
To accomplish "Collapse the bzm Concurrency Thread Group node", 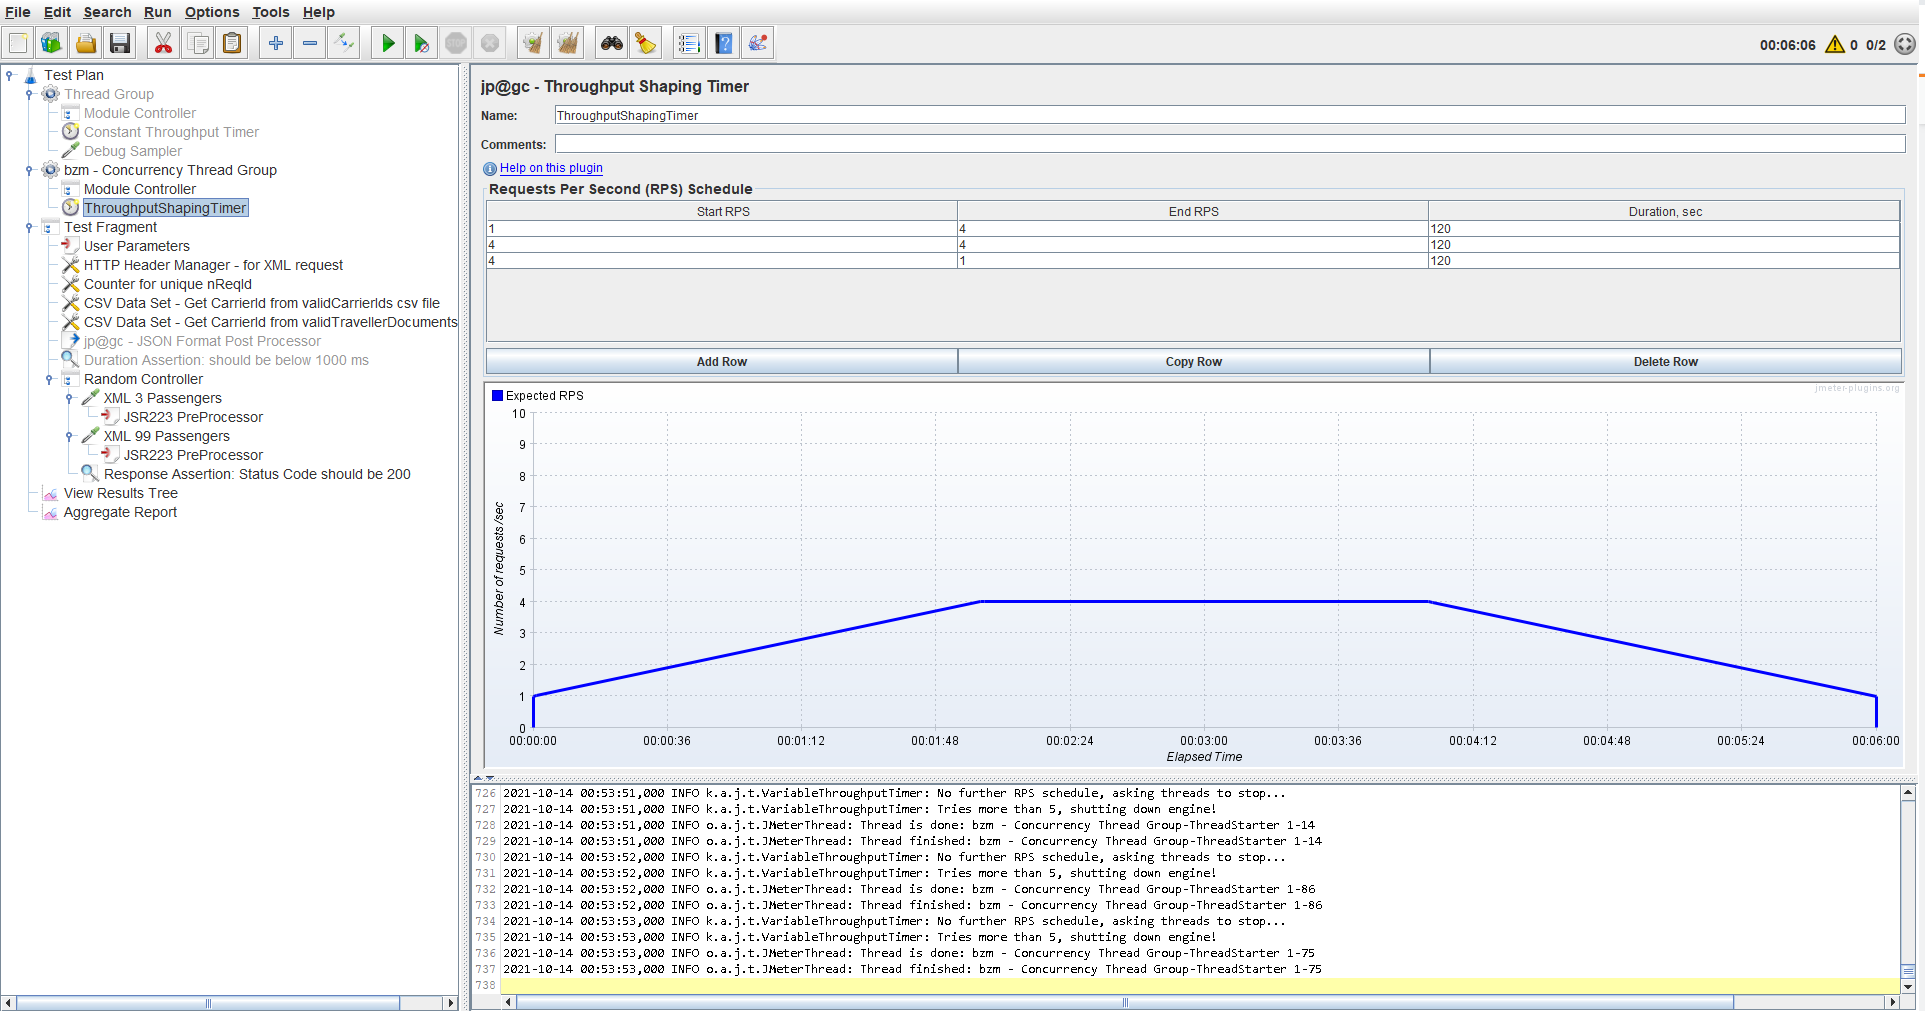I will point(29,170).
